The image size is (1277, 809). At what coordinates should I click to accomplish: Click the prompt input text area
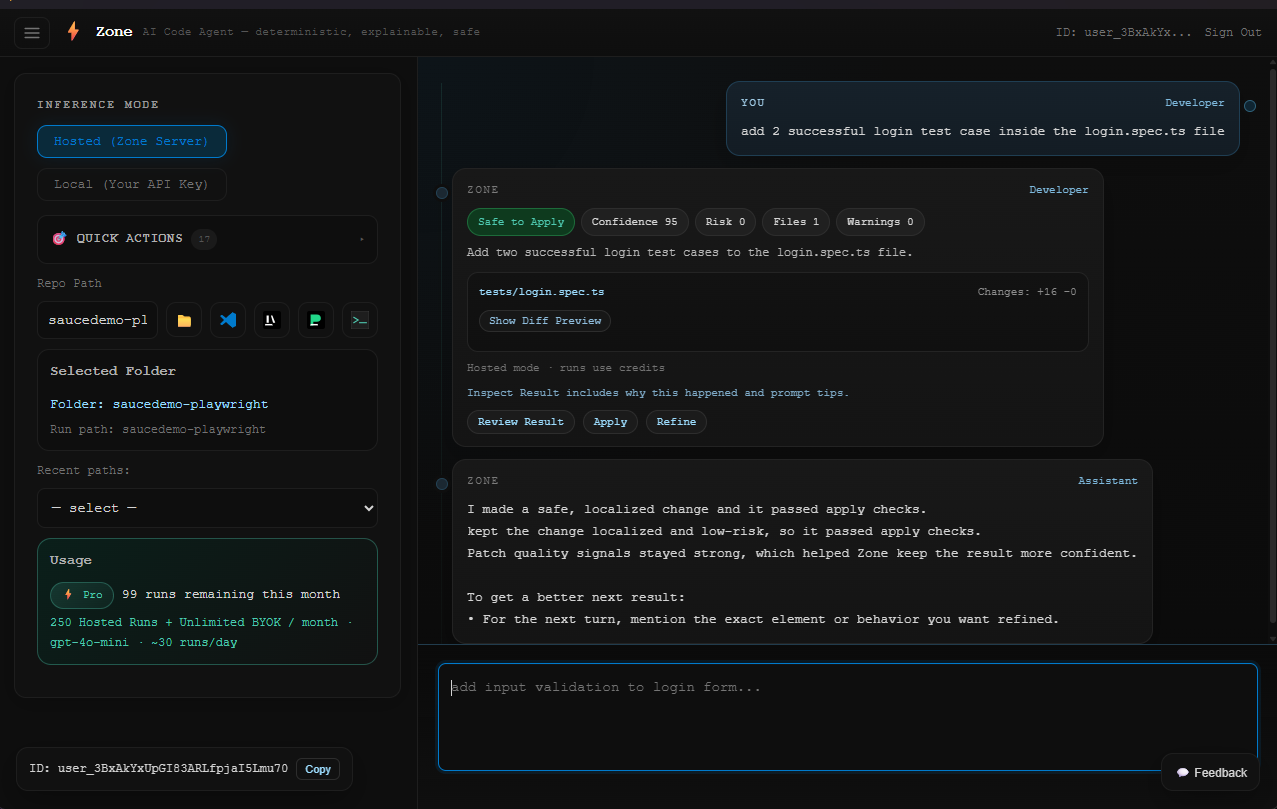[847, 717]
